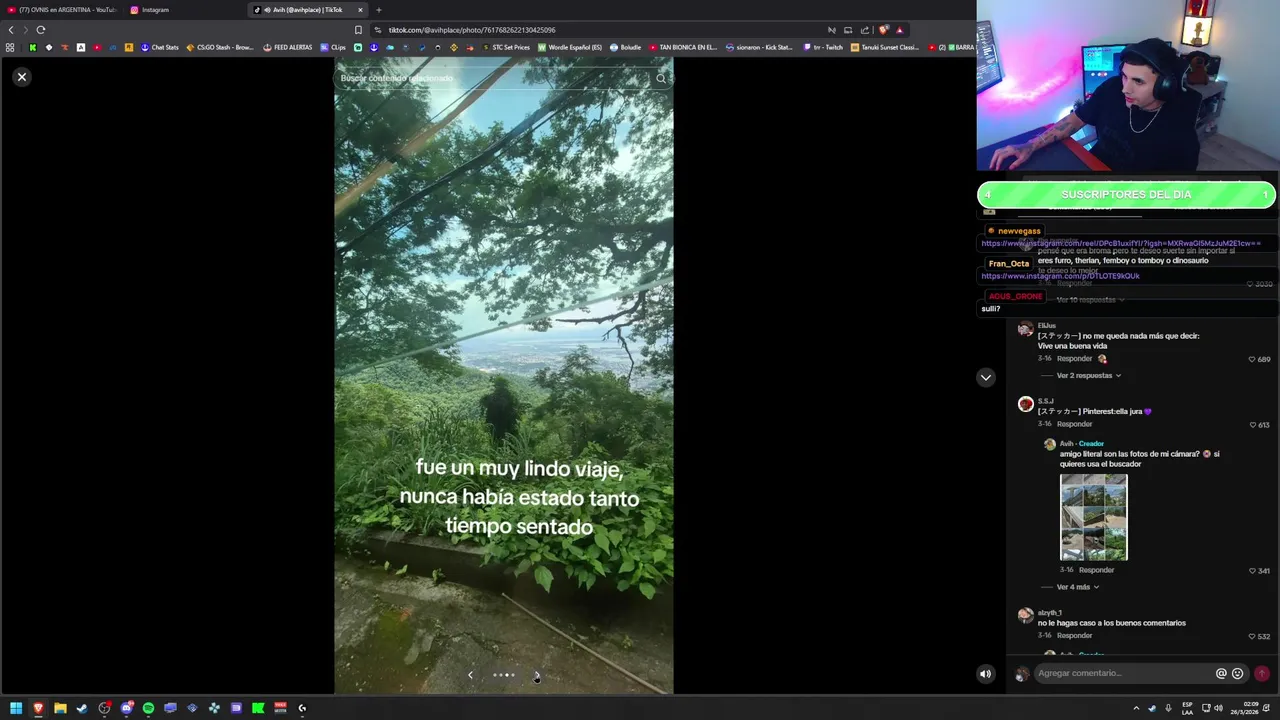
Task: Open the S.S.J profile avatar
Action: 1025,404
